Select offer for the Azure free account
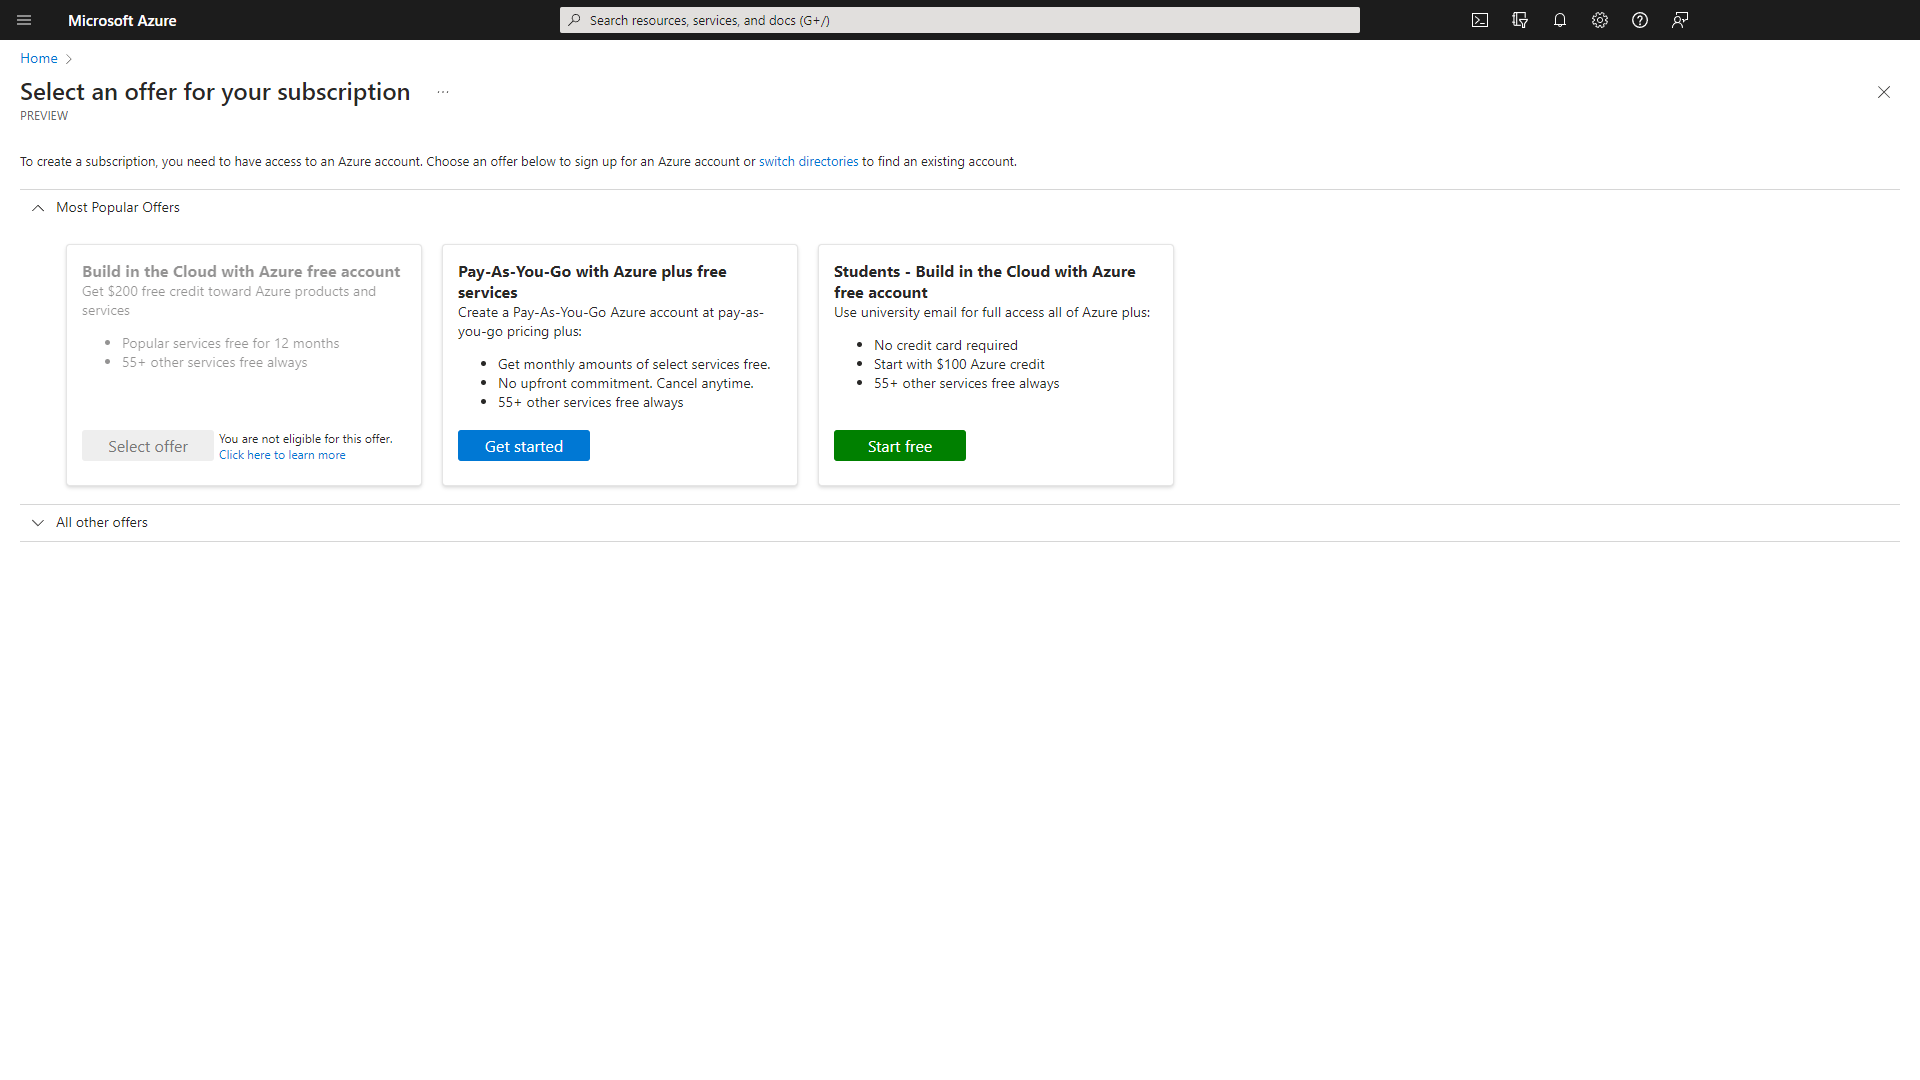1920x1080 pixels. click(x=147, y=445)
